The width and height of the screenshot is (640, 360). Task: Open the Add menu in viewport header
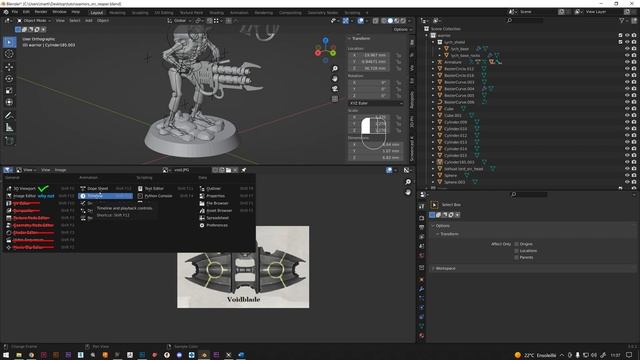tap(89, 20)
